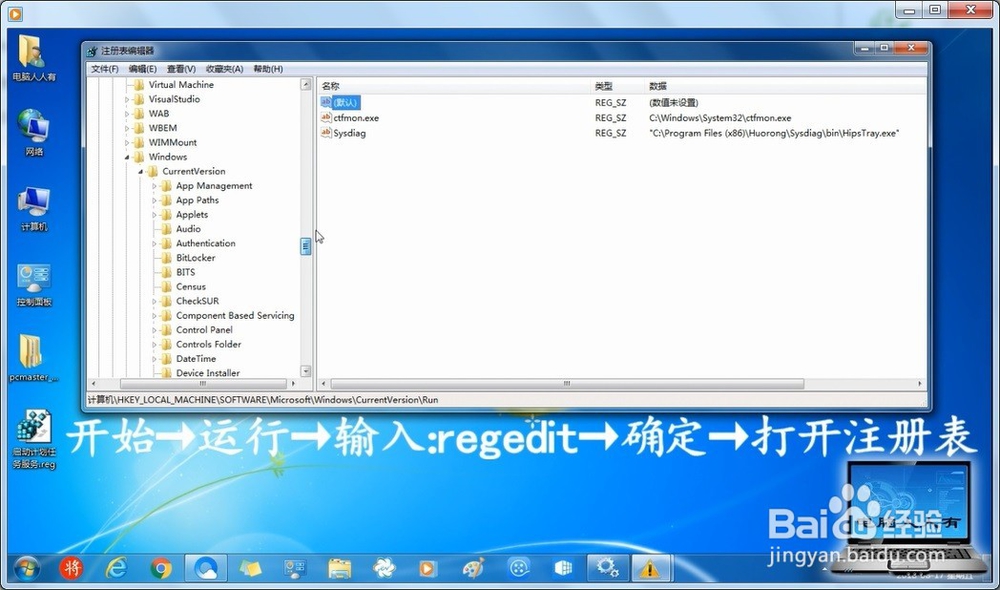Open the 帮助(H) menu
Image resolution: width=1000 pixels, height=590 pixels.
(x=268, y=69)
